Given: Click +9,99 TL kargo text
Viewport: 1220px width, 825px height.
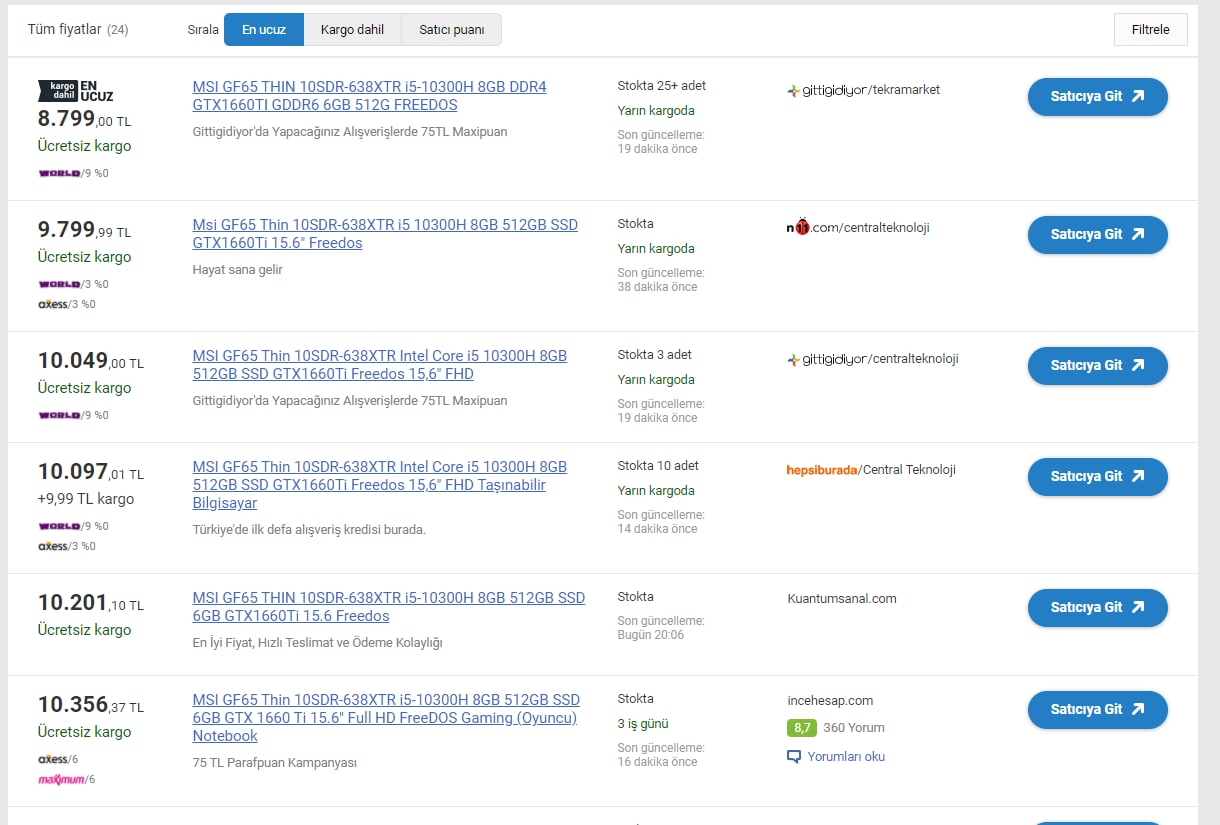Looking at the screenshot, I should pos(86,499).
